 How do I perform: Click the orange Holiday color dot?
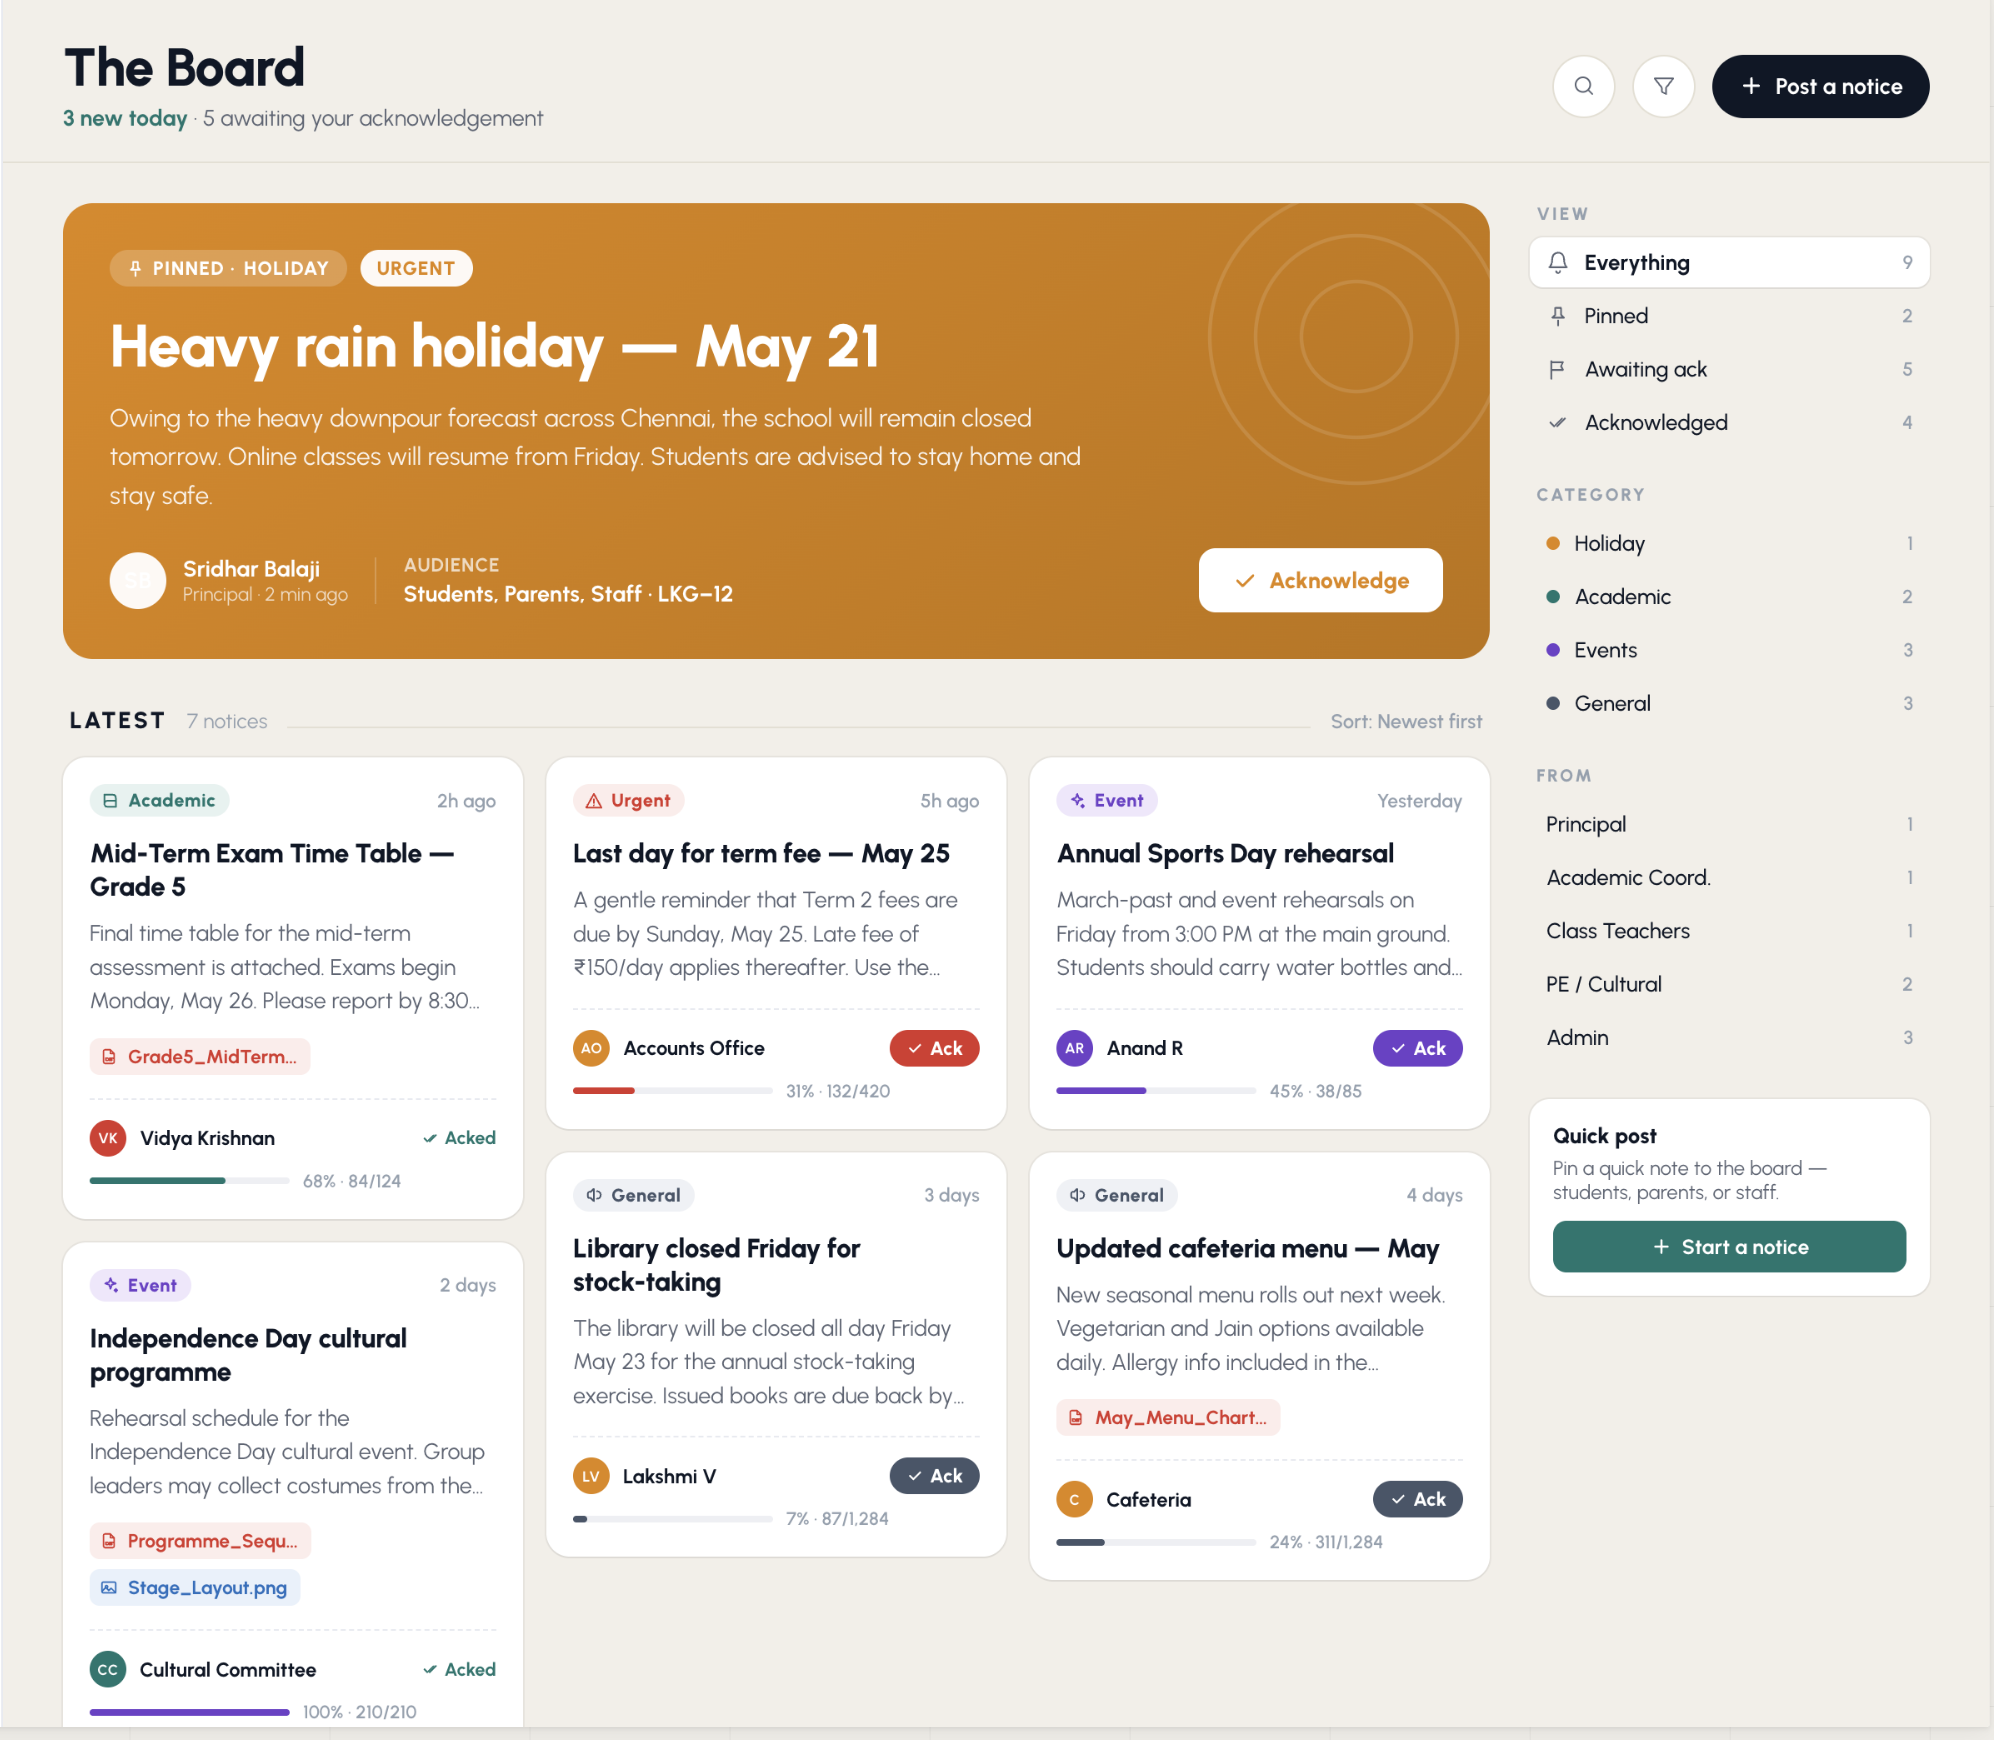tap(1553, 543)
